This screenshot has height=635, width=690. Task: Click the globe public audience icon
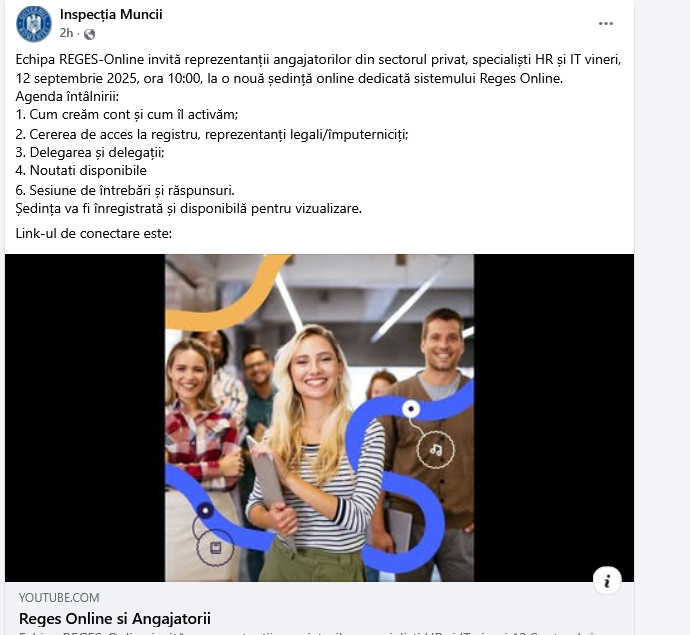coord(89,34)
